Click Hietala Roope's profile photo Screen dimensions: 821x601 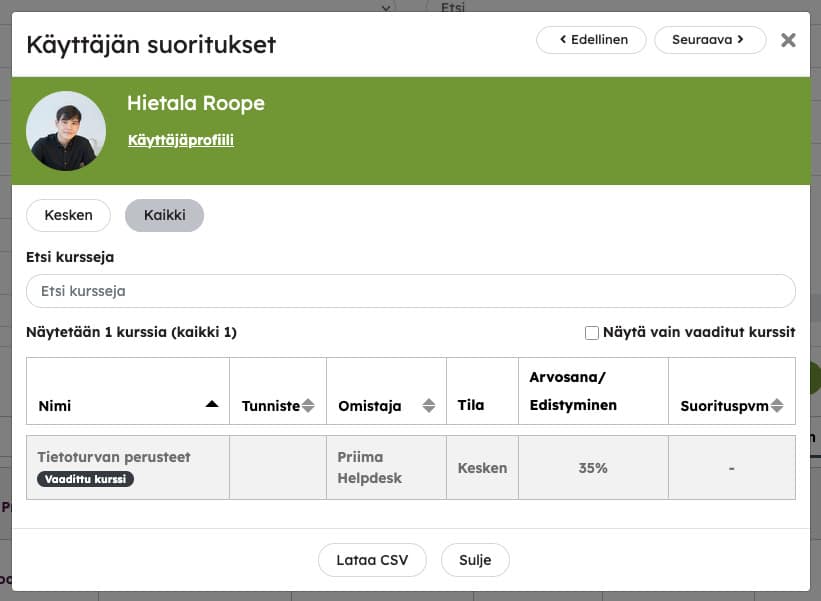click(66, 131)
